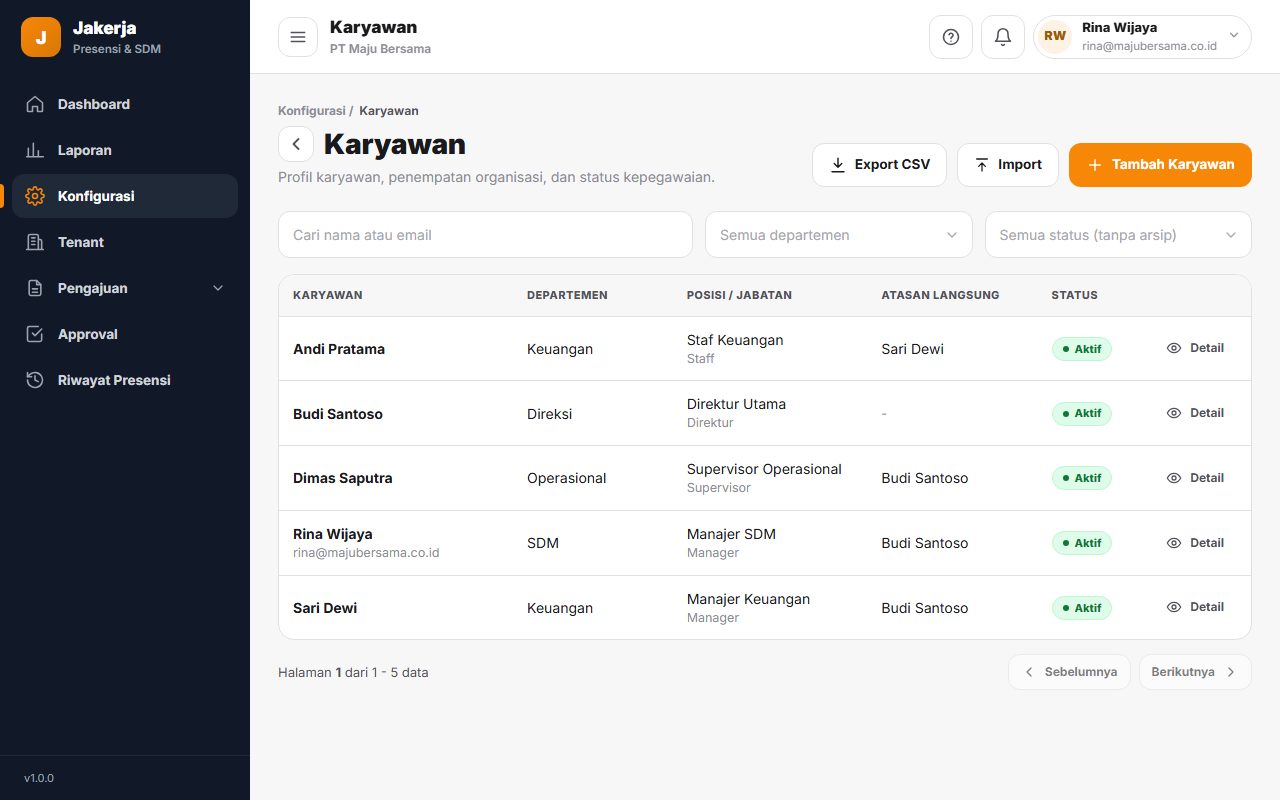Image resolution: width=1280 pixels, height=800 pixels.
Task: Go to the Laporan menu item
Action: 125,150
